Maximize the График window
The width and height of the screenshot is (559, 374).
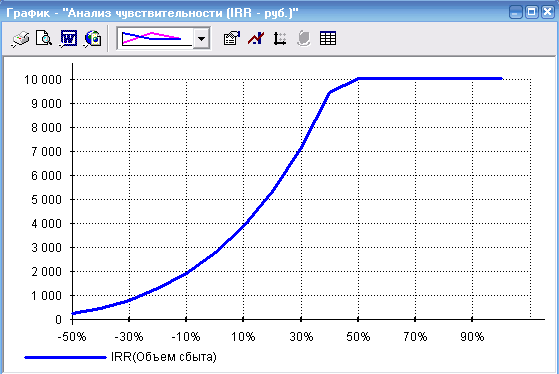[x=532, y=12]
